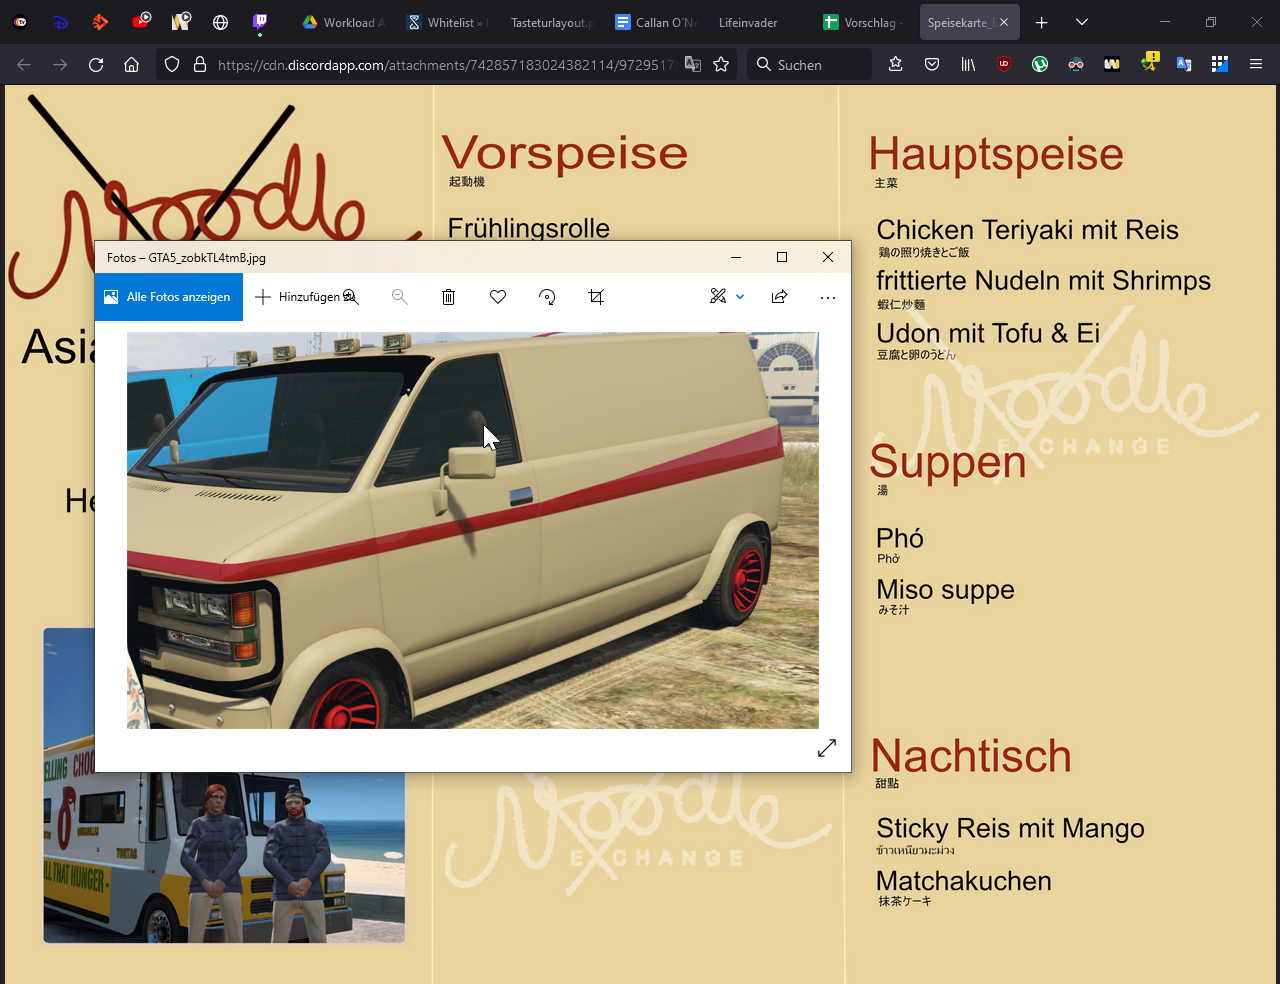Open the edit and create pencil icon
Screen dimensions: 1280x984
[718, 297]
